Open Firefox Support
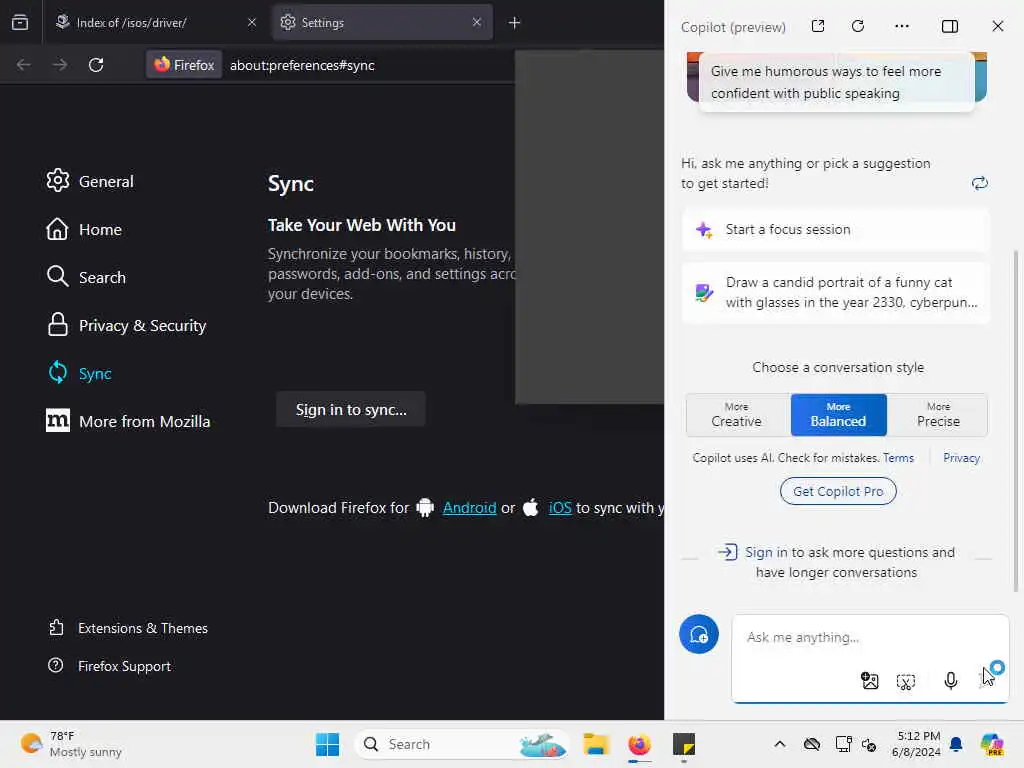This screenshot has width=1024, height=768. coord(110,665)
